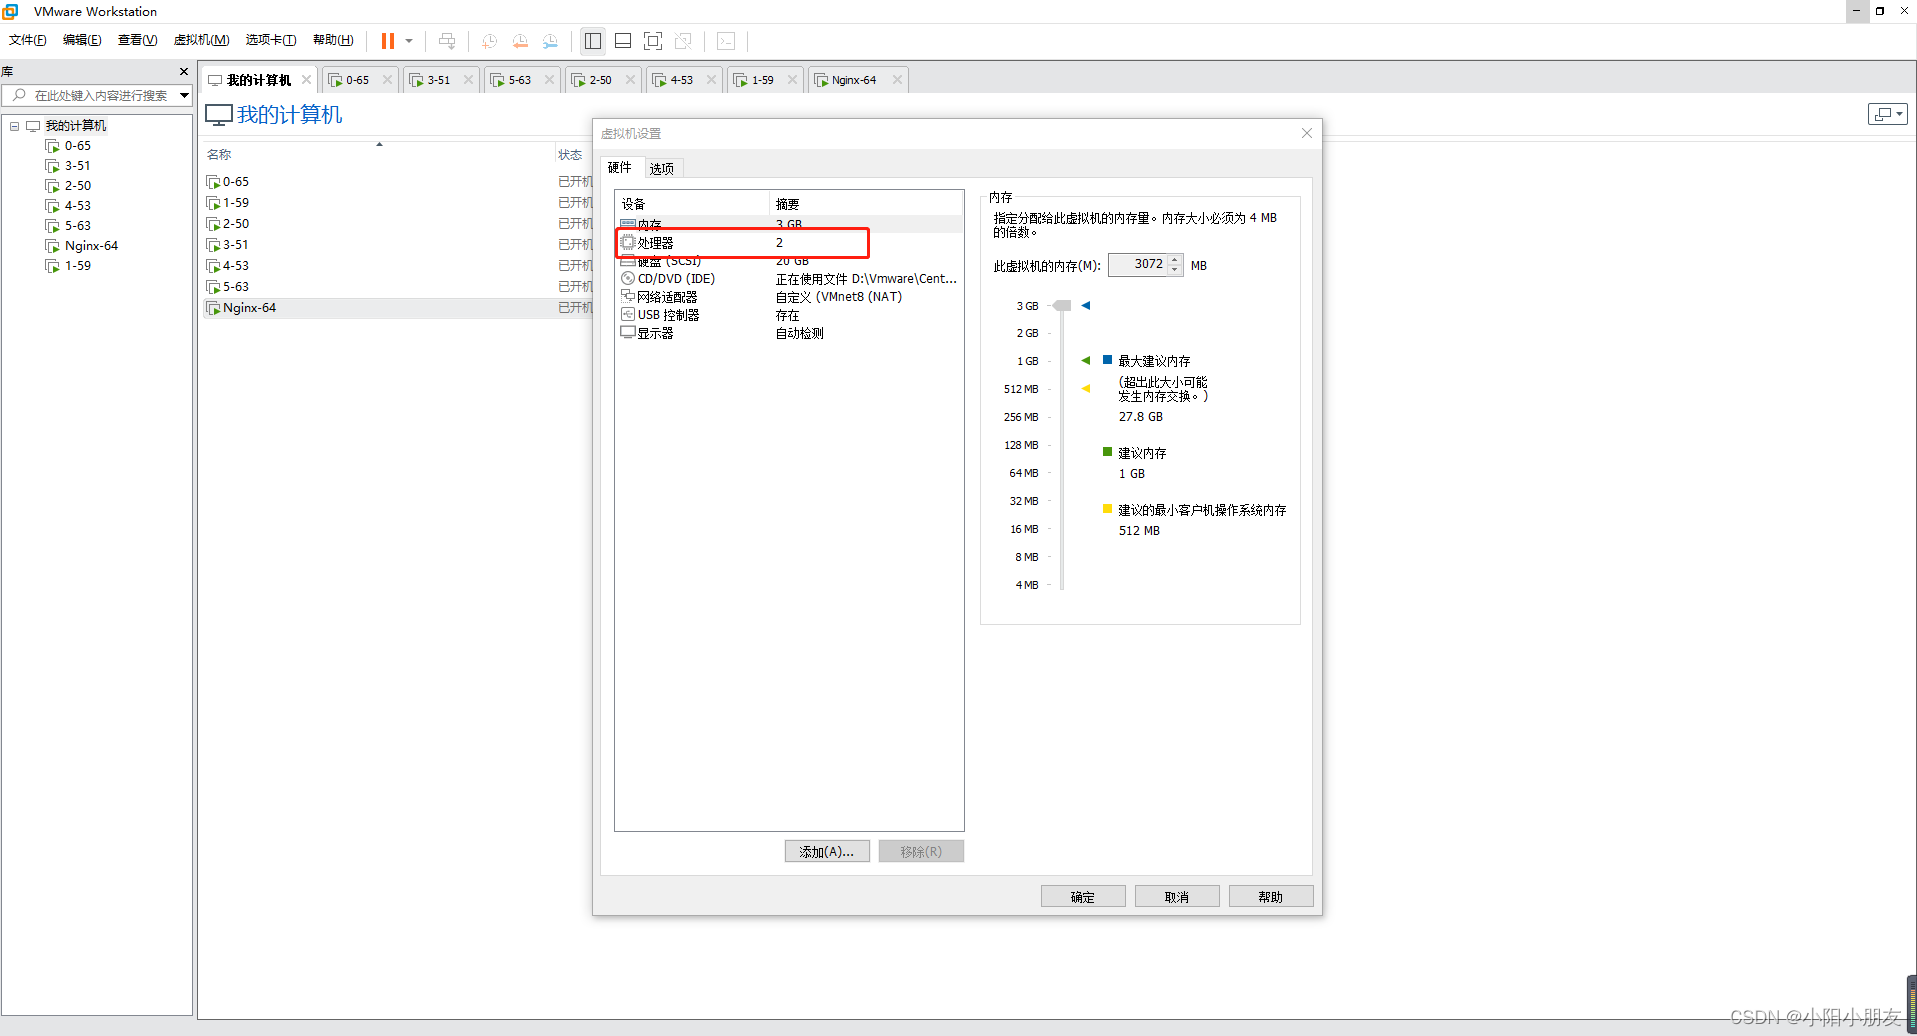Viewport: 1917px width, 1036px height.
Task: Toggle the library sidebar view icon
Action: (x=593, y=41)
